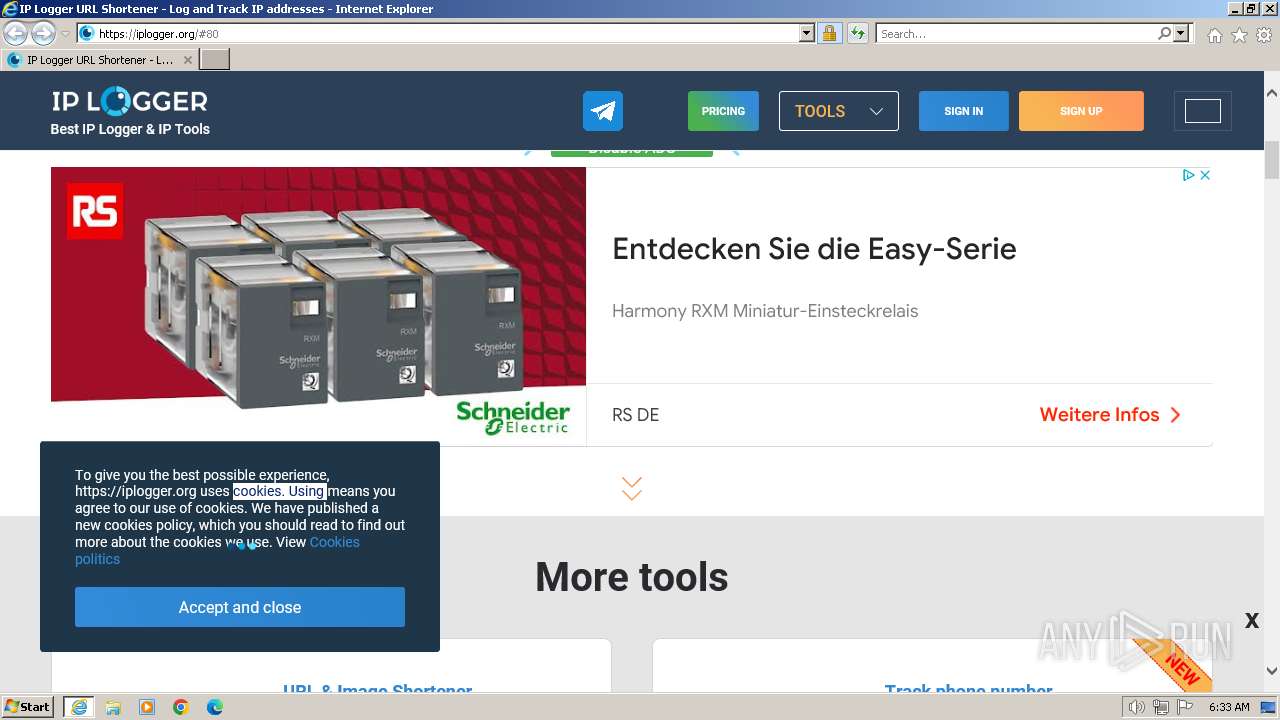This screenshot has width=1280, height=720.
Task: Refresh the page with reload icon
Action: 857,34
